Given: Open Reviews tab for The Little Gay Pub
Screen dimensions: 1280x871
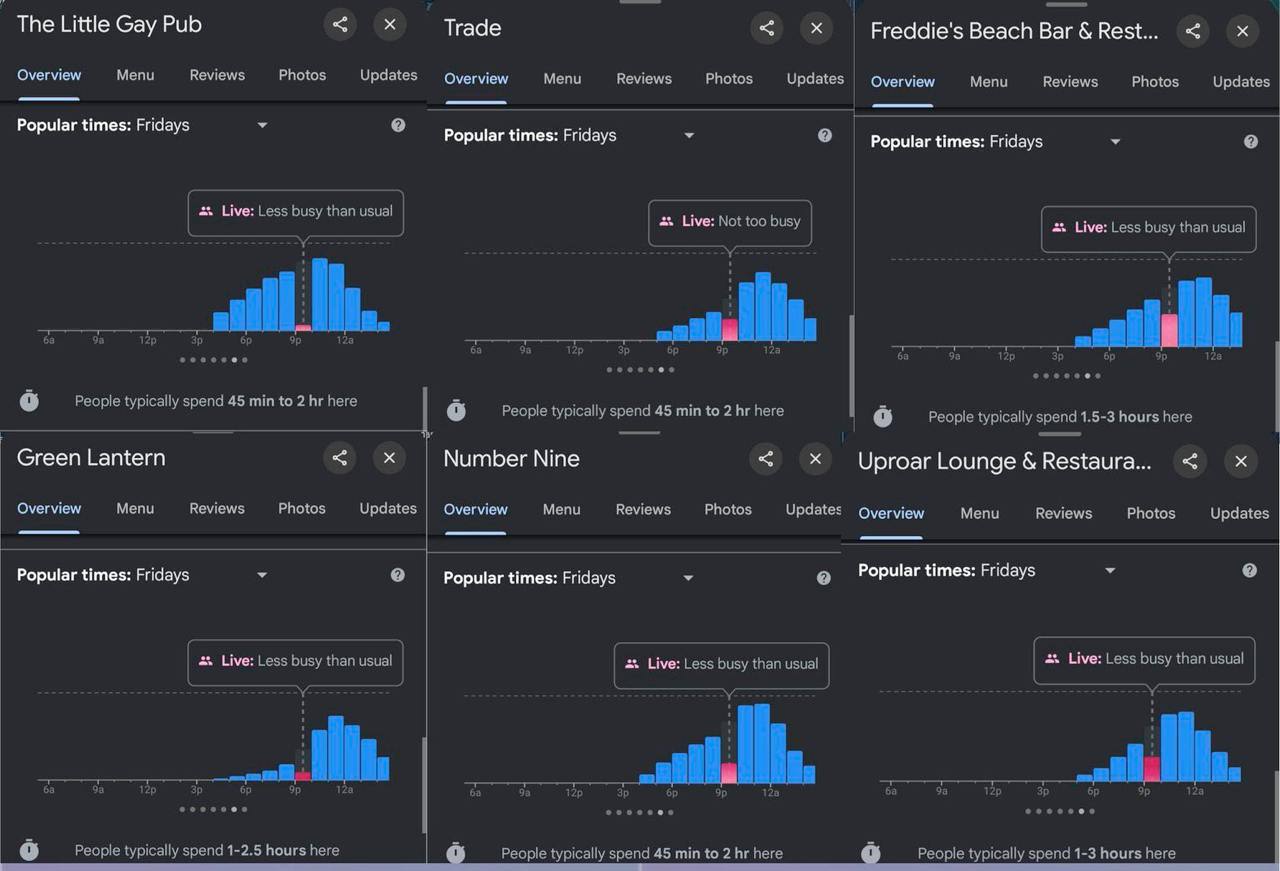Looking at the screenshot, I should [x=217, y=75].
